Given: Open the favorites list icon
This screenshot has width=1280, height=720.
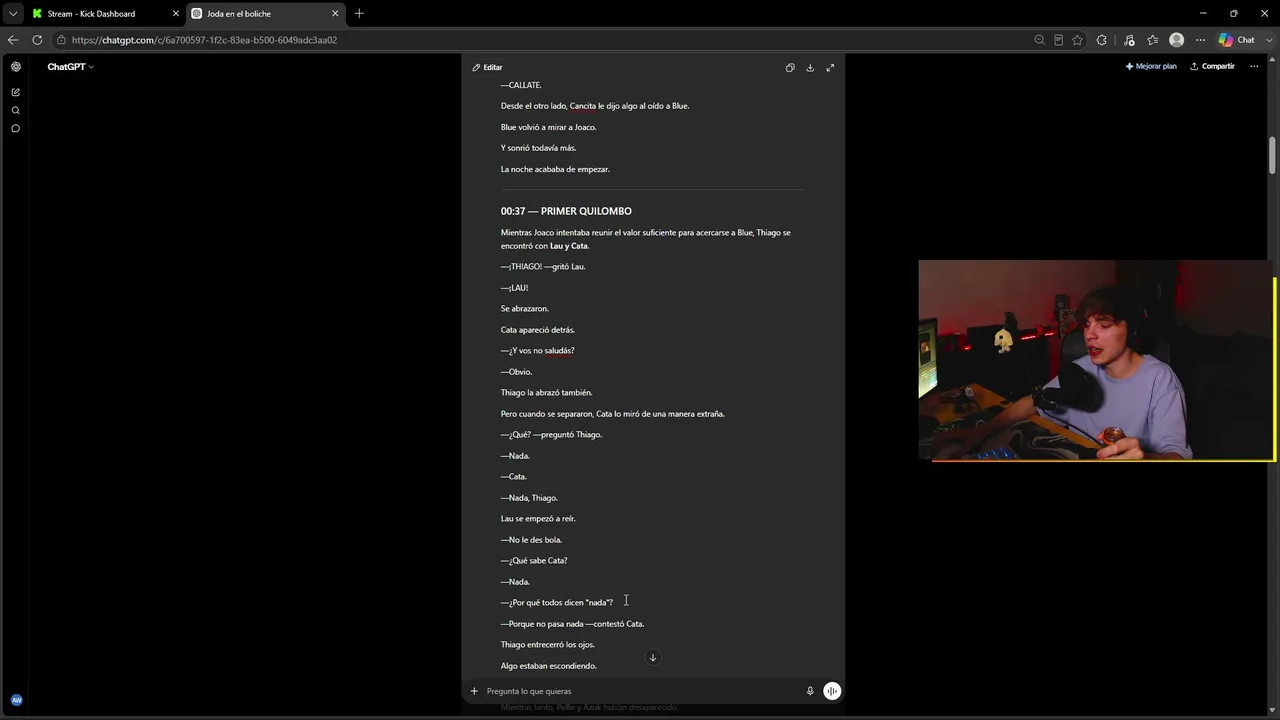Looking at the screenshot, I should (1152, 40).
